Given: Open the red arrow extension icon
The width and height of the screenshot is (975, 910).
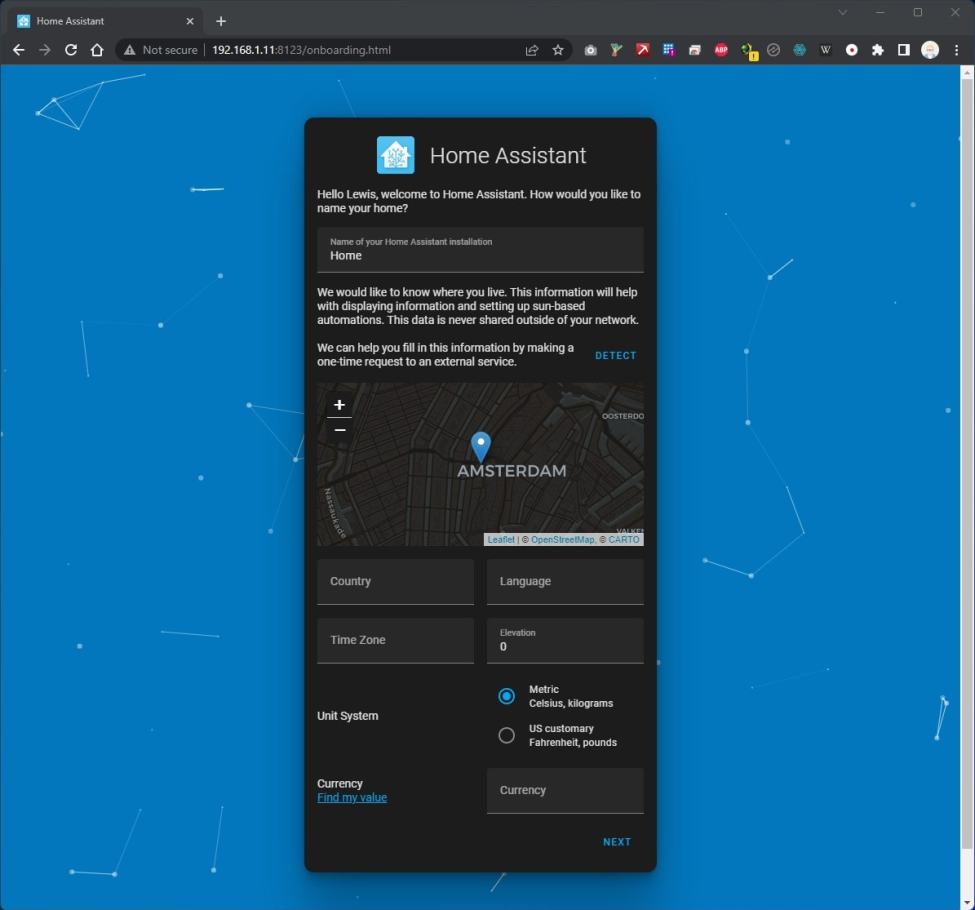Looking at the screenshot, I should (642, 50).
